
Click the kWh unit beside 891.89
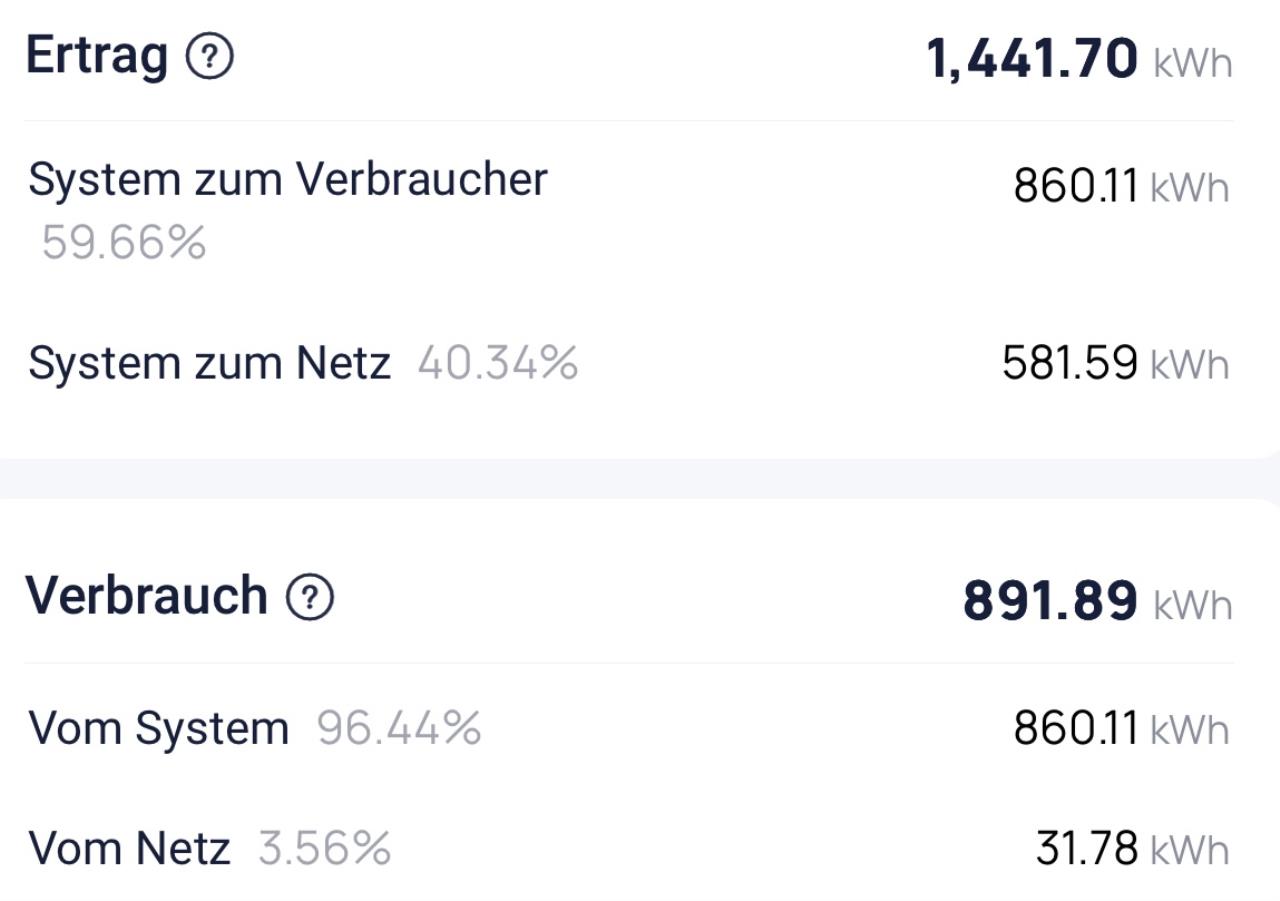[x=1192, y=606]
